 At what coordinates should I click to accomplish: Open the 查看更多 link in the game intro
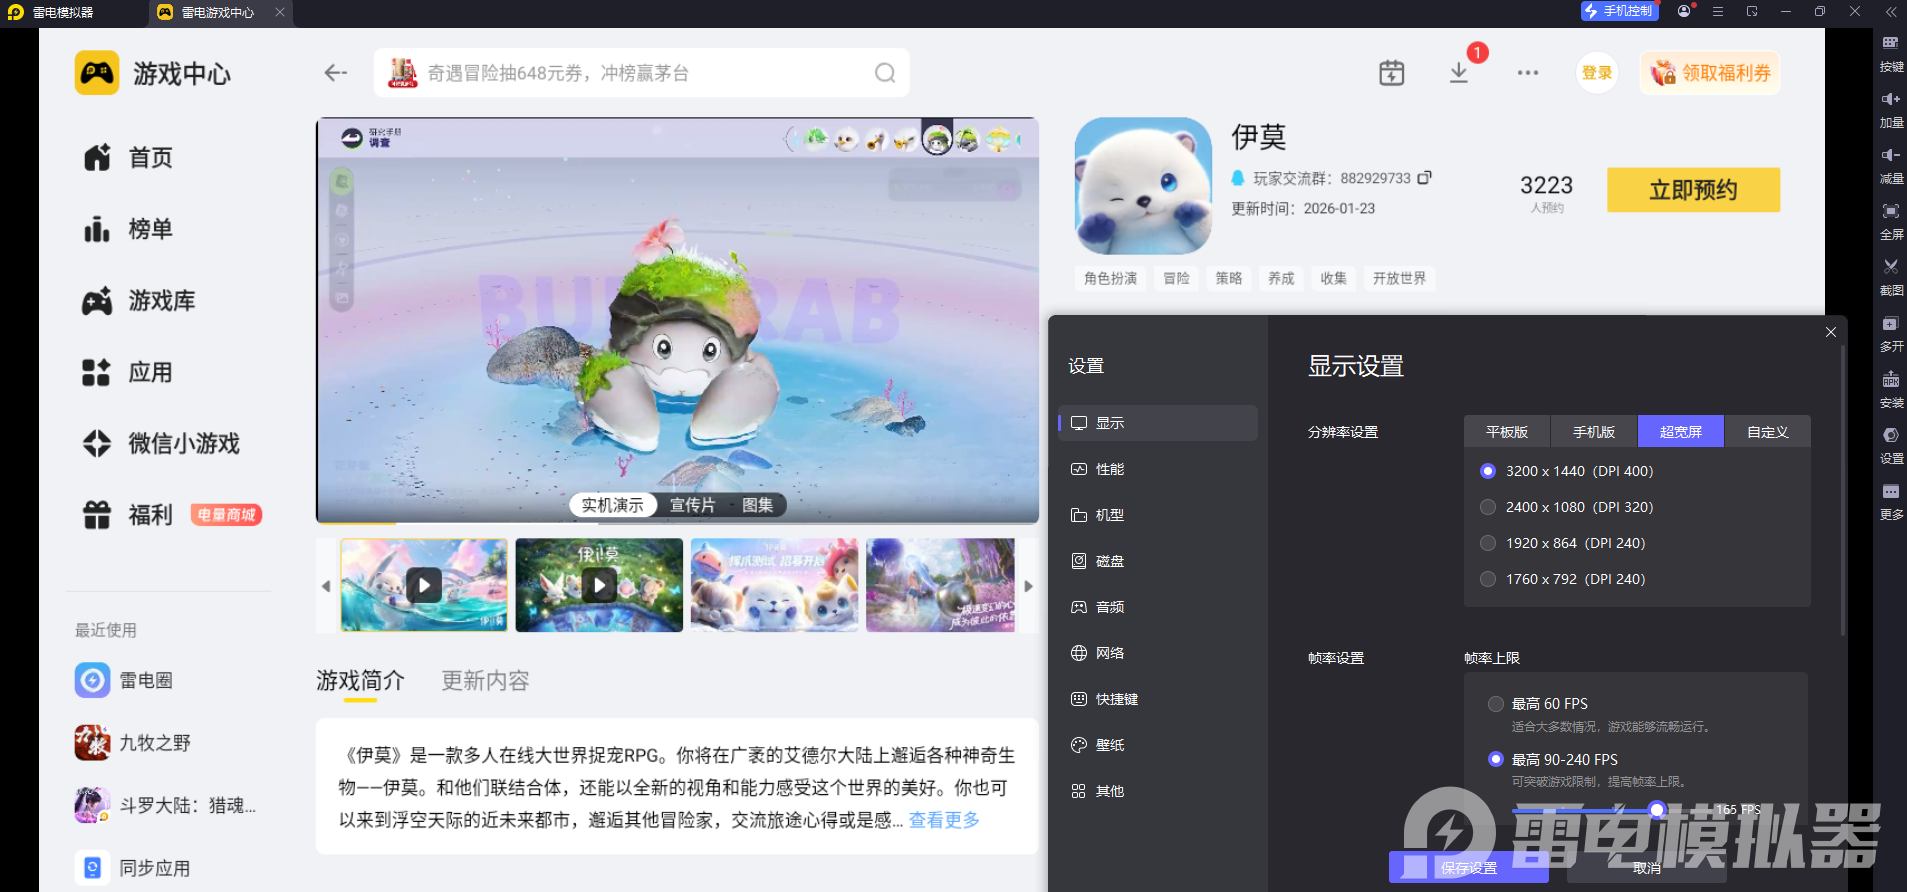coord(944,820)
